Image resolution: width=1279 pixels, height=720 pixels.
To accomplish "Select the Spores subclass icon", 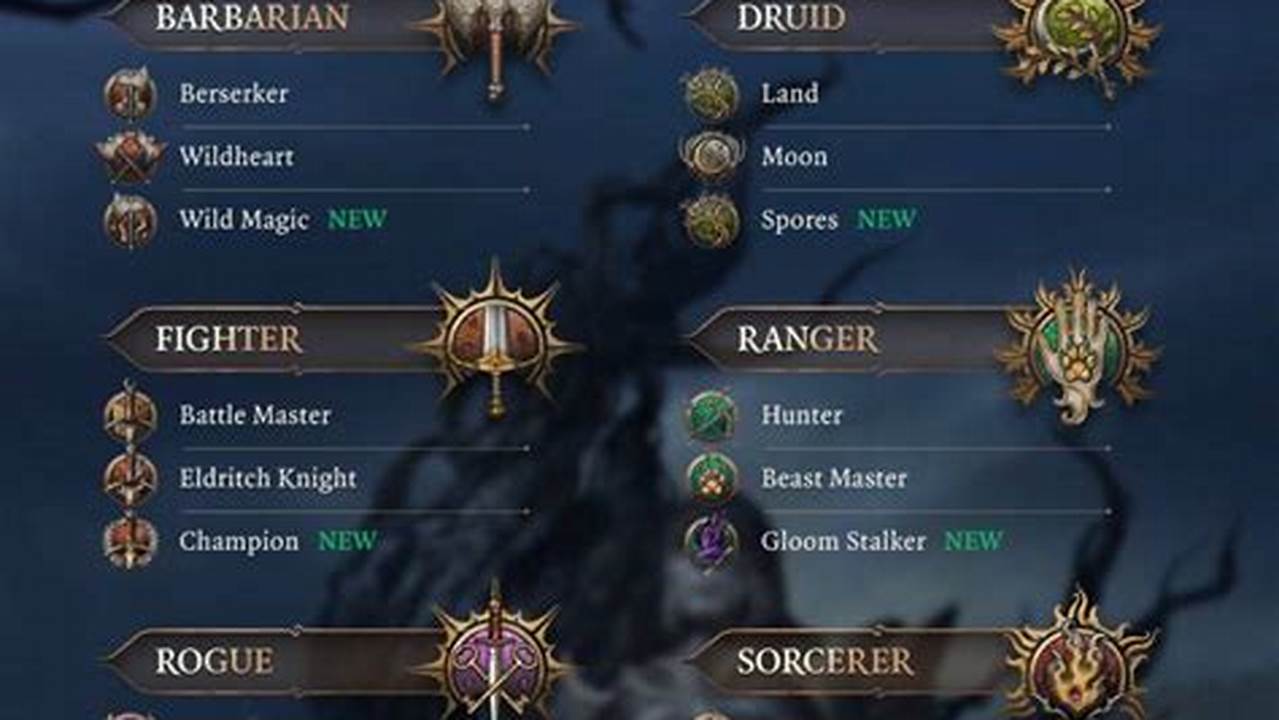I will point(711,220).
